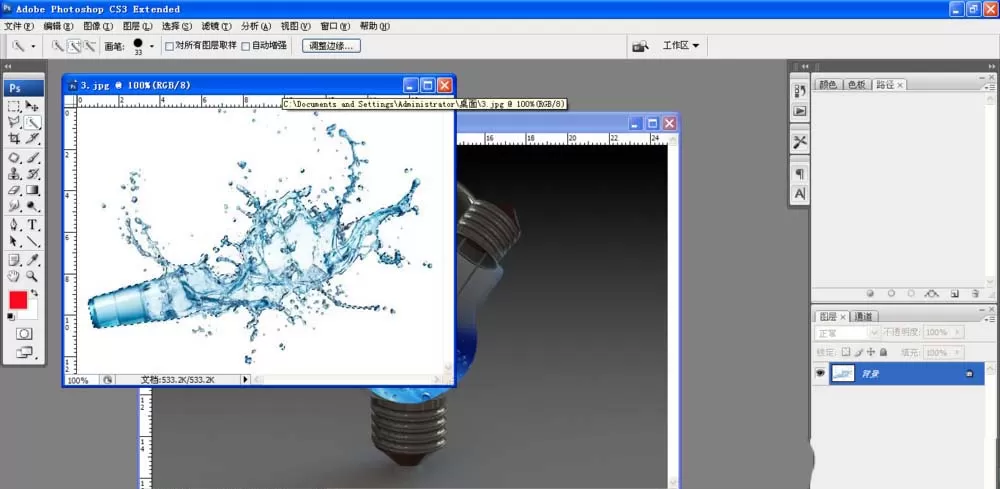This screenshot has width=1000, height=489.
Task: Expand the collapsed icon dock panels
Action: pyautogui.click(x=805, y=66)
